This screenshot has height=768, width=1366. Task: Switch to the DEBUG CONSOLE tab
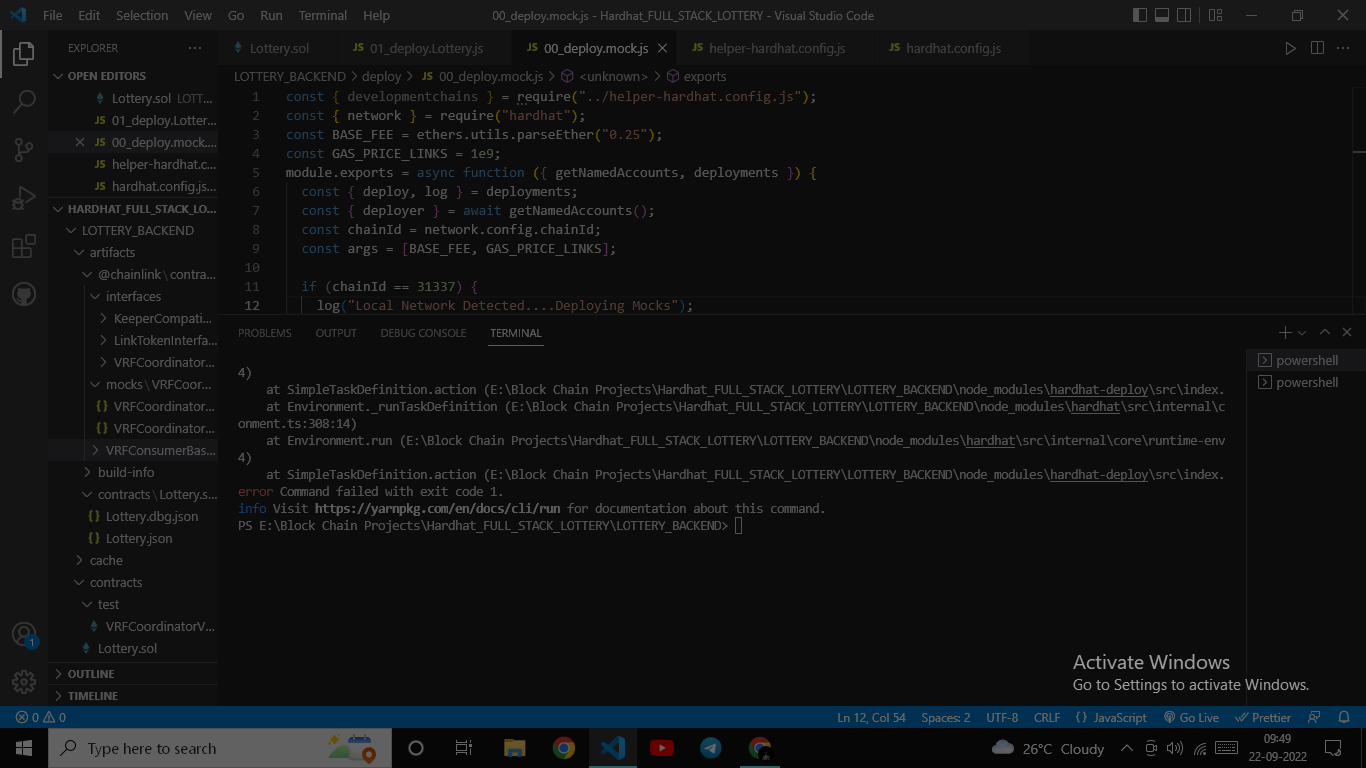tap(423, 333)
